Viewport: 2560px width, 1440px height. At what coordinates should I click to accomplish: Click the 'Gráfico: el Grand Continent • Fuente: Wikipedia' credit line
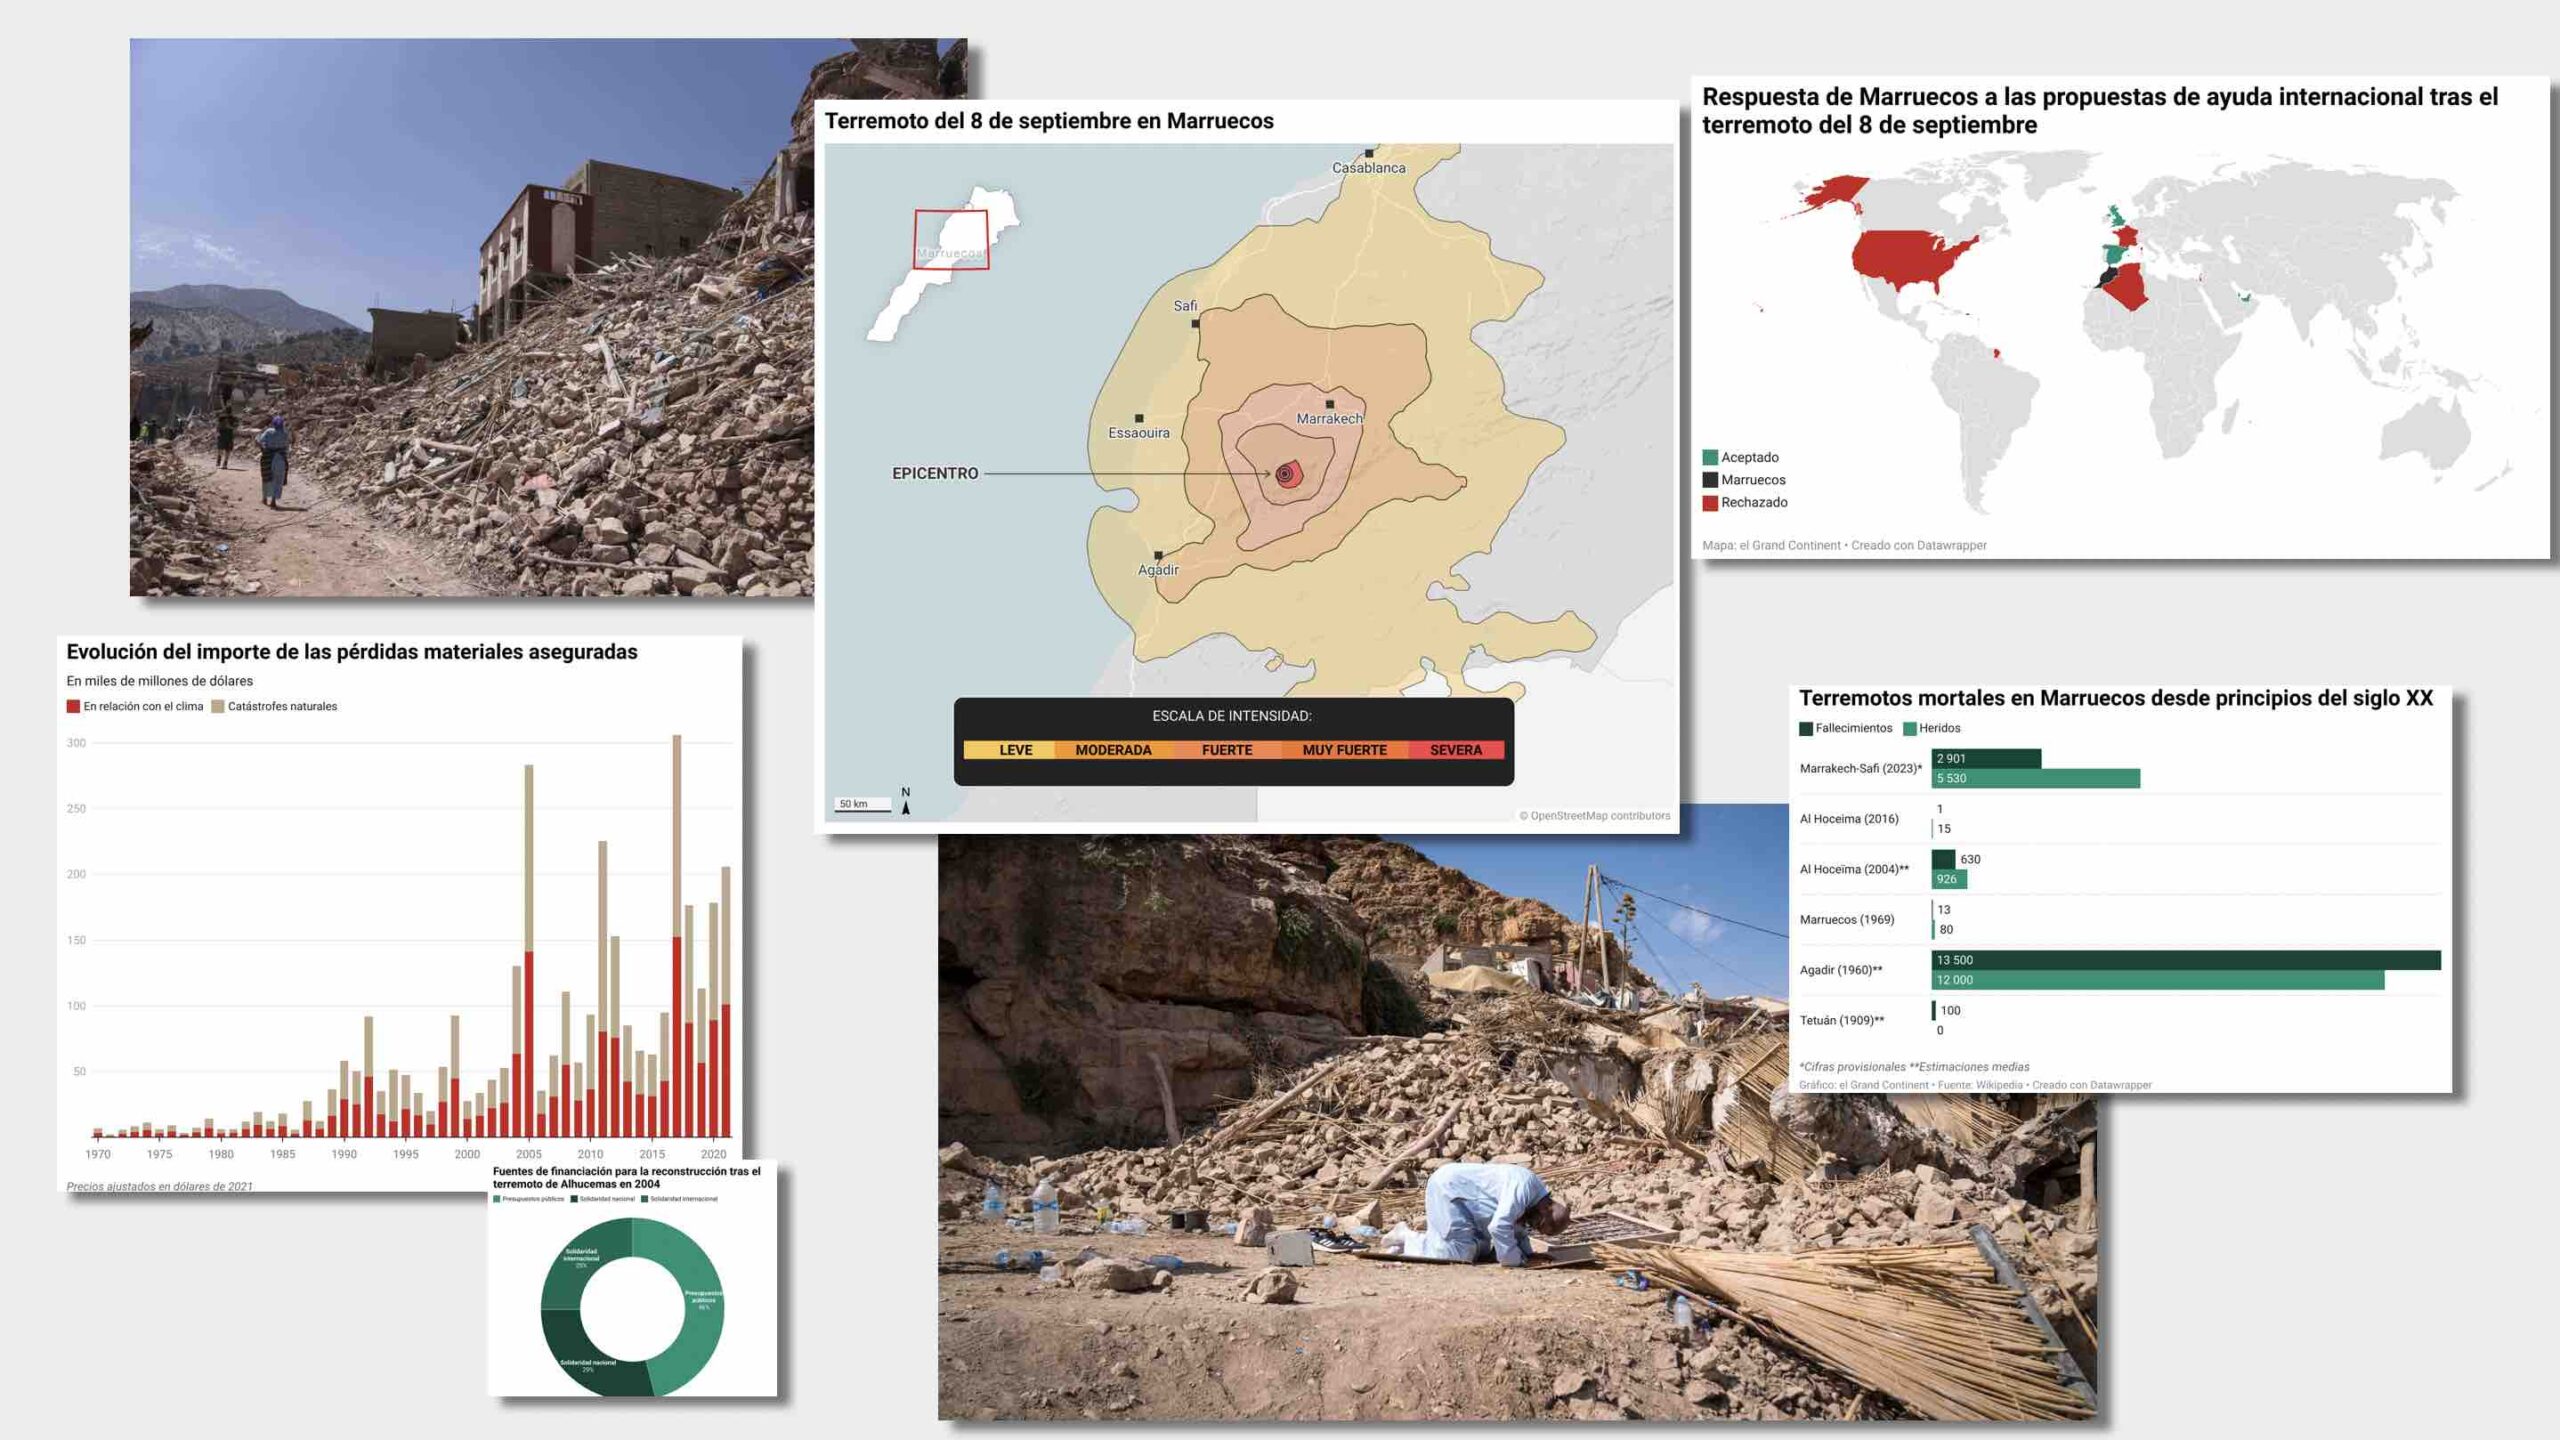[x=1975, y=1085]
